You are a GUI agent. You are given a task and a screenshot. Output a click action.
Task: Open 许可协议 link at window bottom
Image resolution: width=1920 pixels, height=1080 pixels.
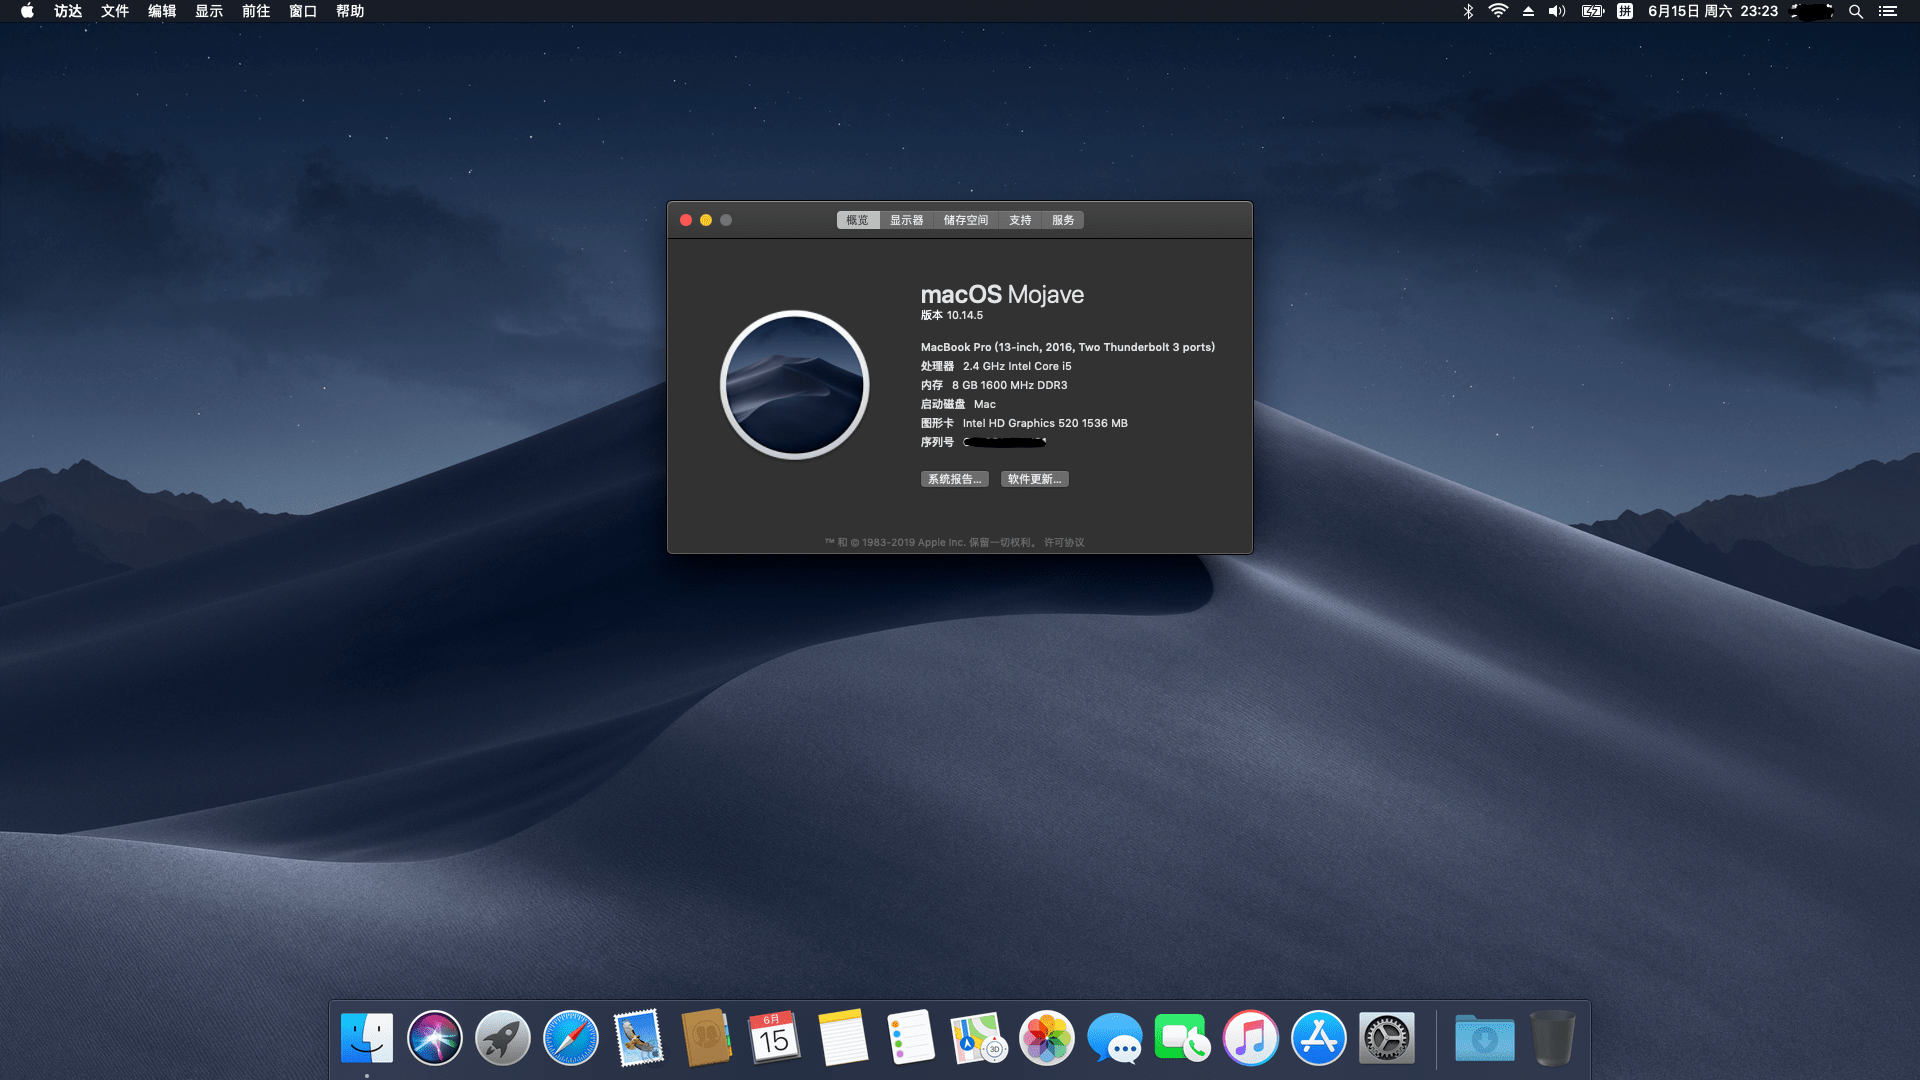click(x=1064, y=542)
